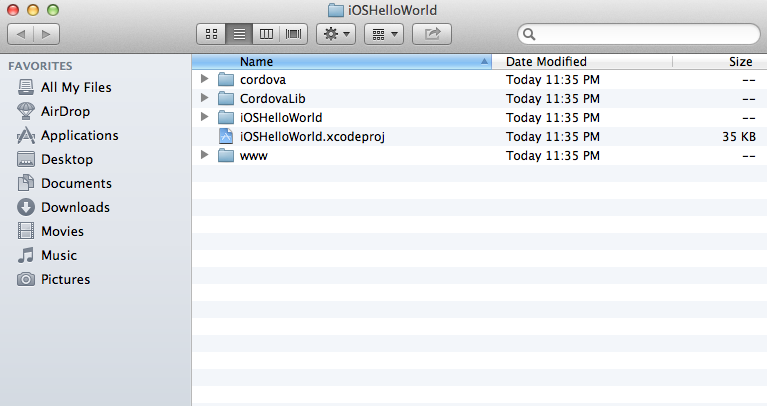767x406 pixels.
Task: Open All My Files in sidebar
Action: (x=76, y=88)
